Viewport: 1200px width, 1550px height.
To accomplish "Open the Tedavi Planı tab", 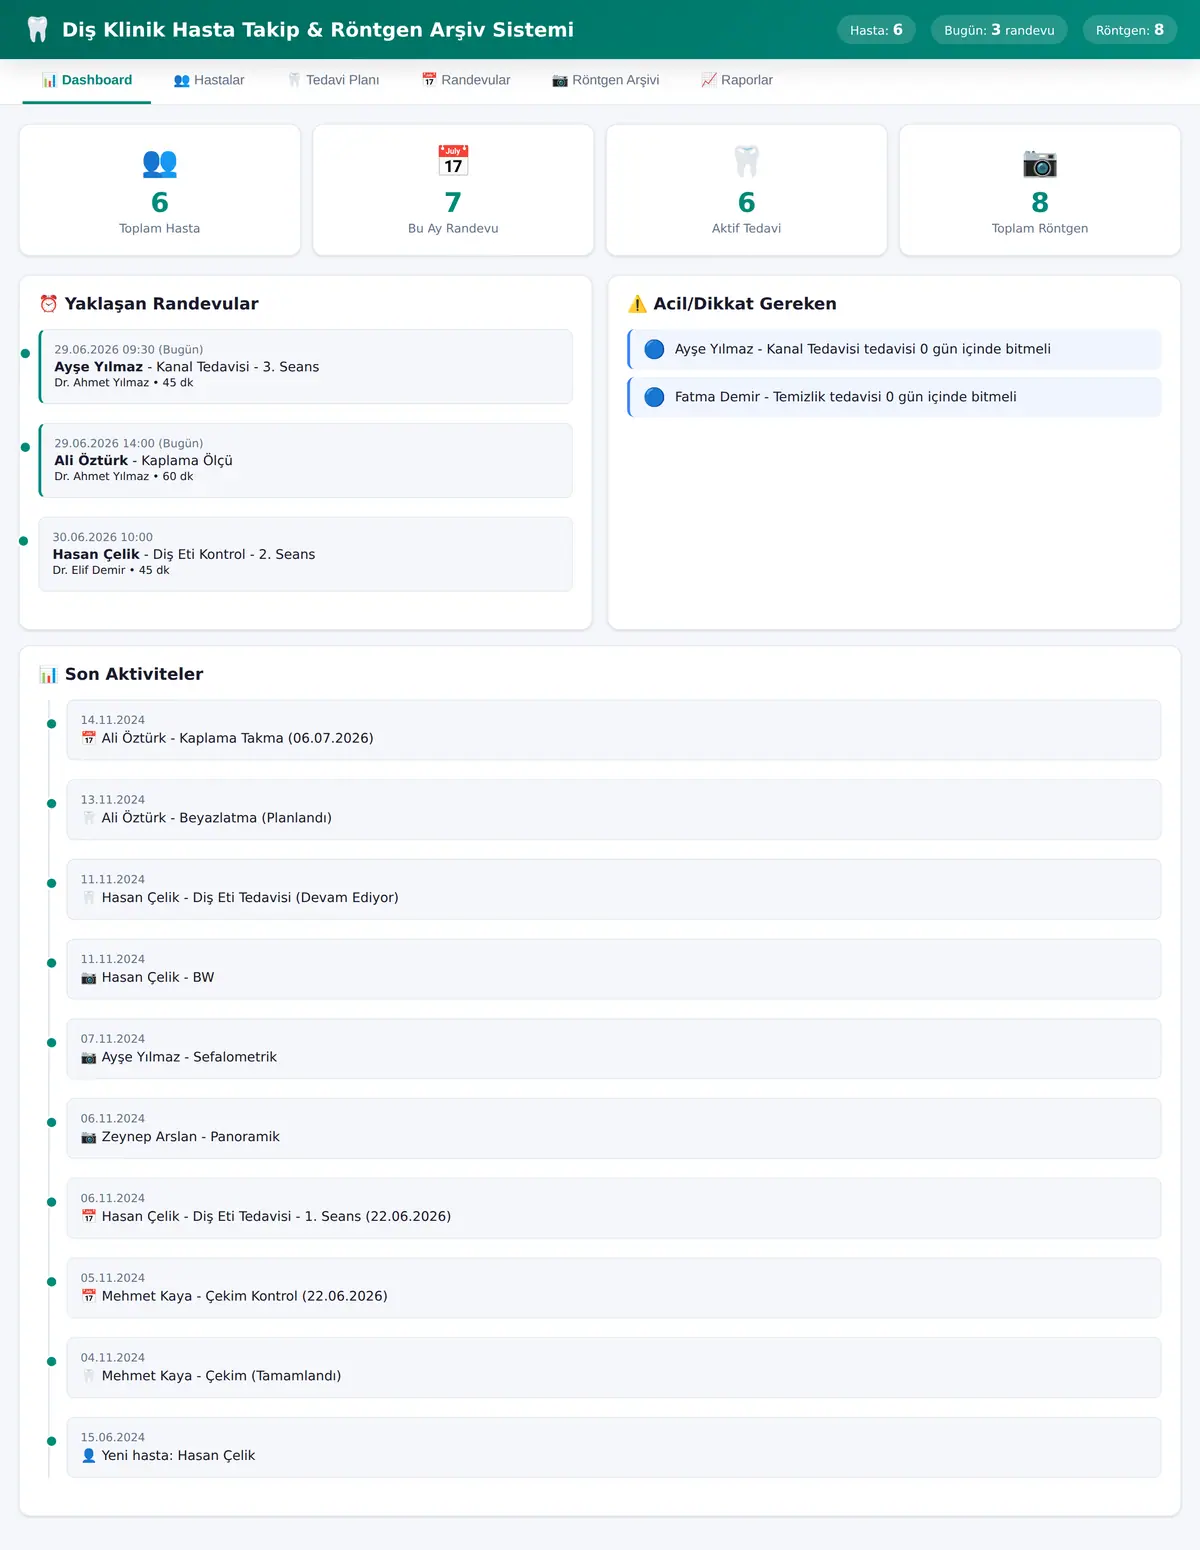I will pos(333,80).
